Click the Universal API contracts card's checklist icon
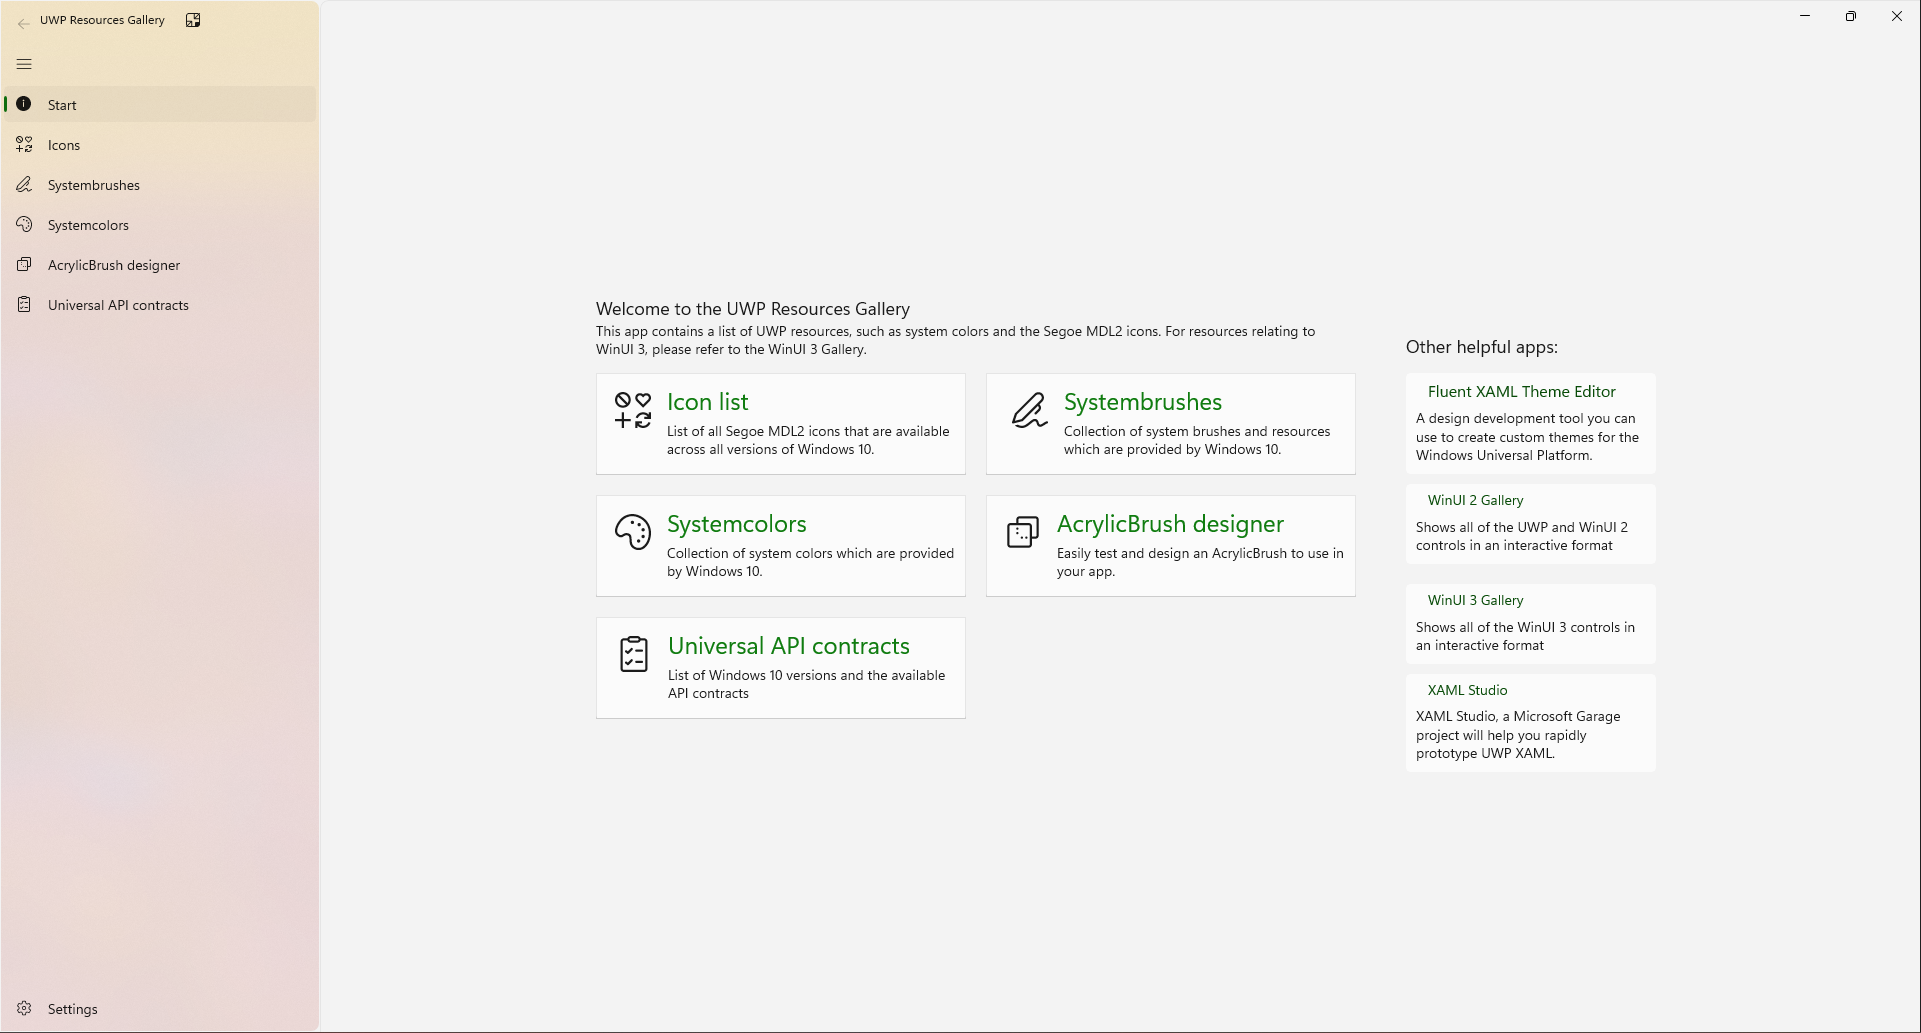This screenshot has width=1921, height=1033. pos(634,655)
